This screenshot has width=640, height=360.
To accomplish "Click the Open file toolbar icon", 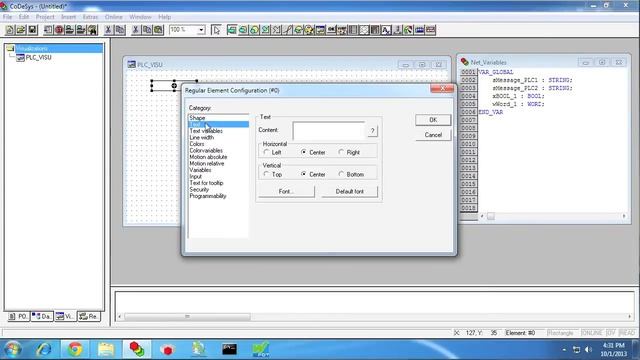I will coord(21,30).
